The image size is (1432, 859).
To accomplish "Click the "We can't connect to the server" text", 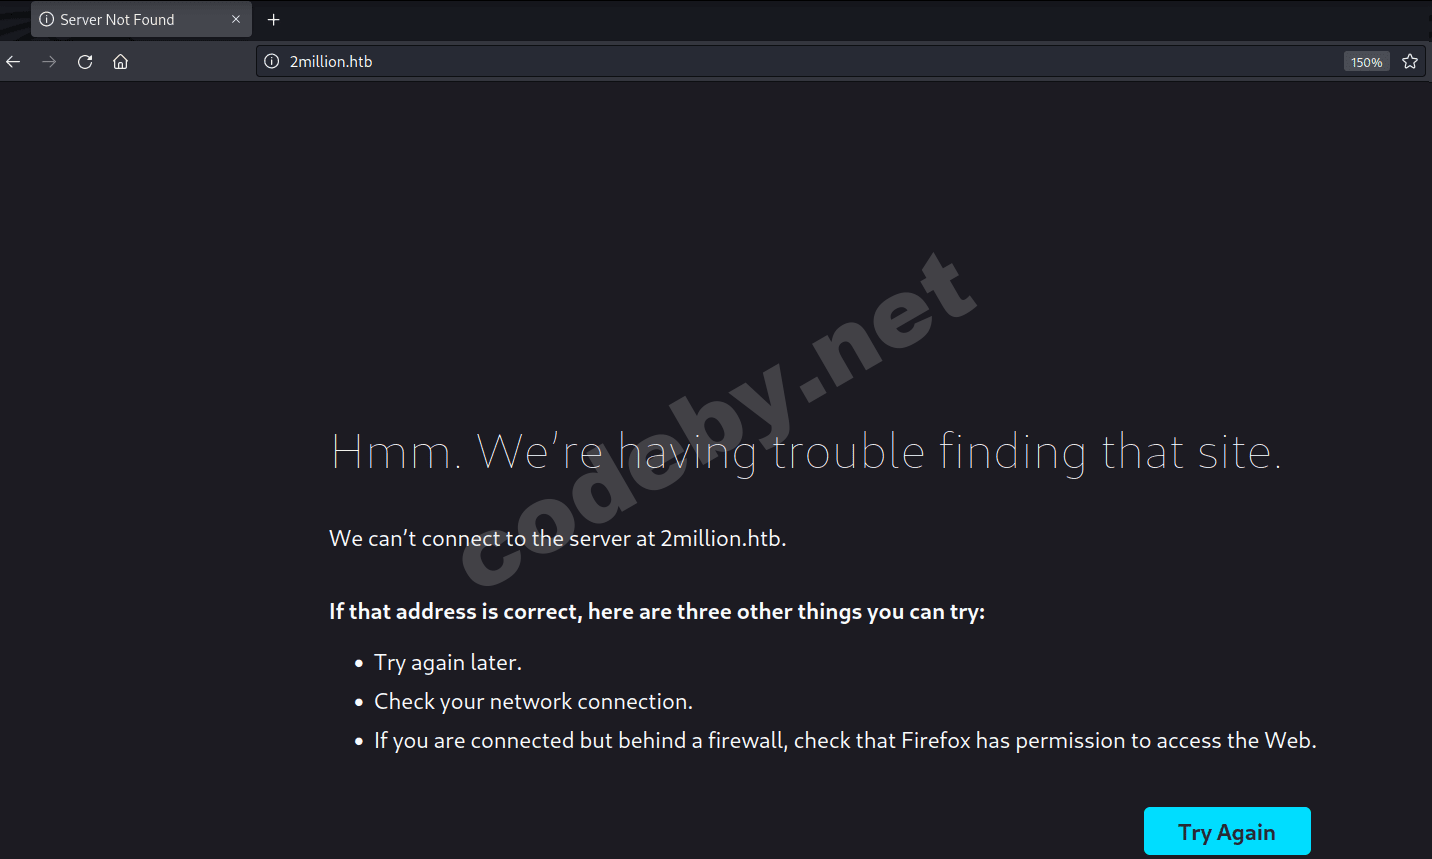I will (x=557, y=539).
